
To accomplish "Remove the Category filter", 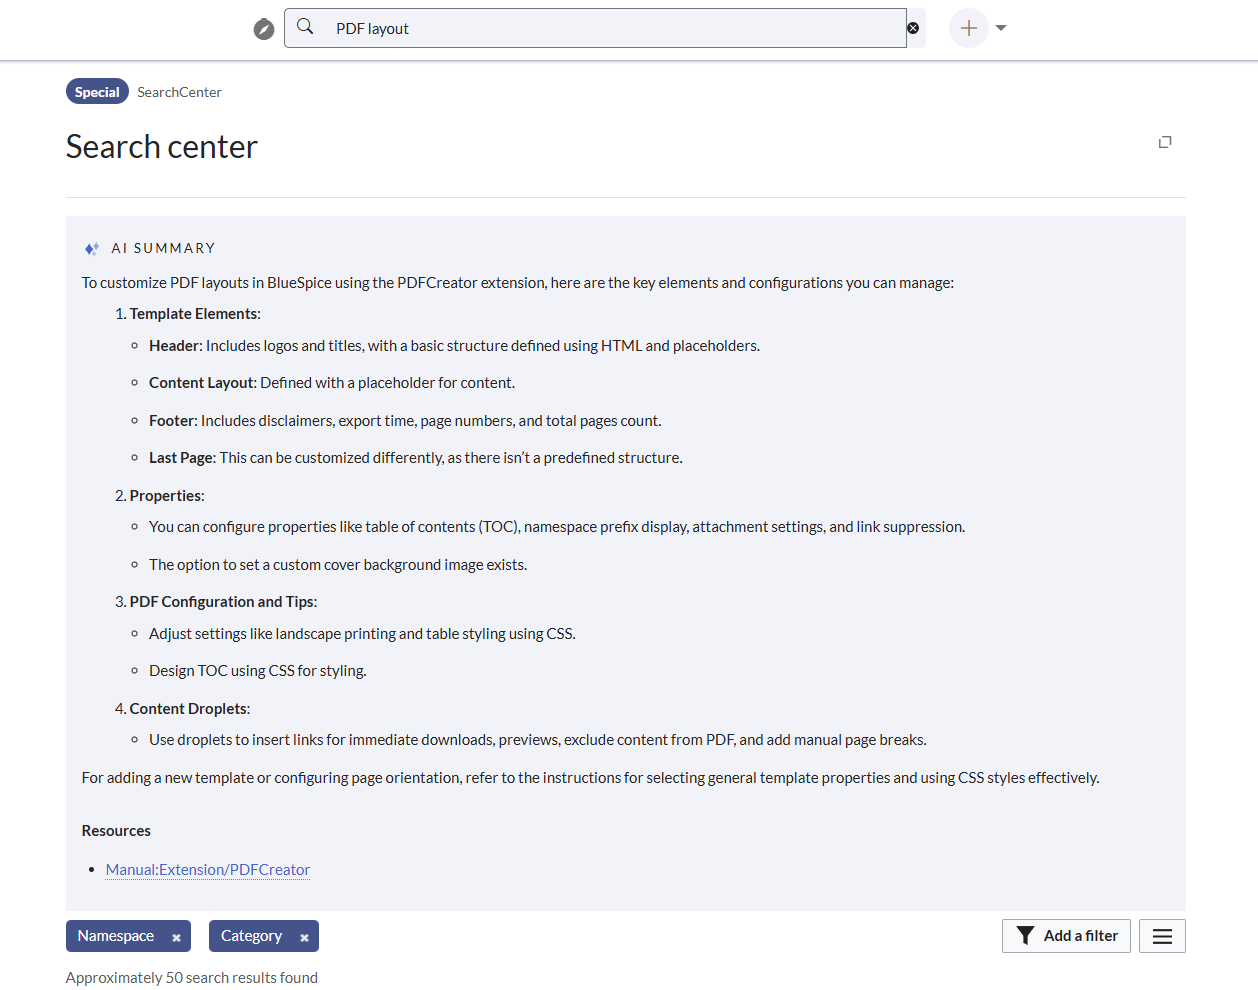I will click(x=304, y=938).
